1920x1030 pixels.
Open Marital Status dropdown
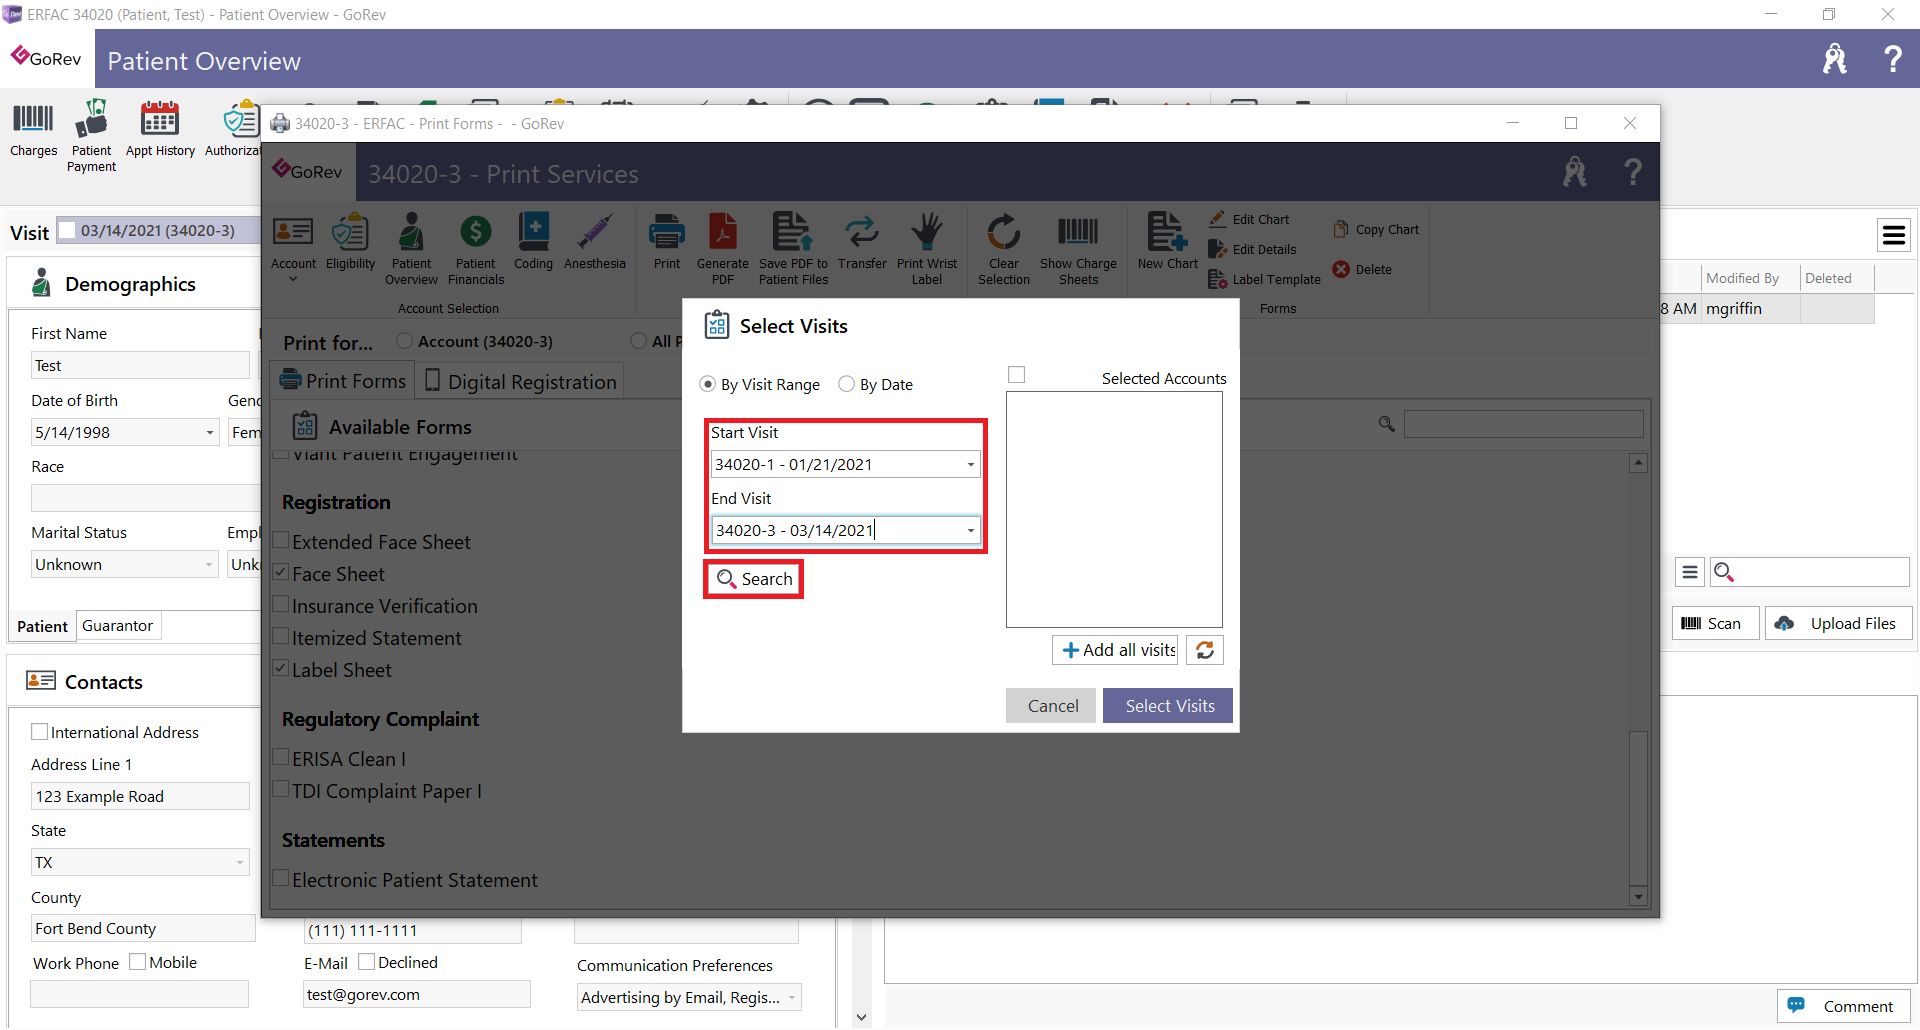click(209, 564)
